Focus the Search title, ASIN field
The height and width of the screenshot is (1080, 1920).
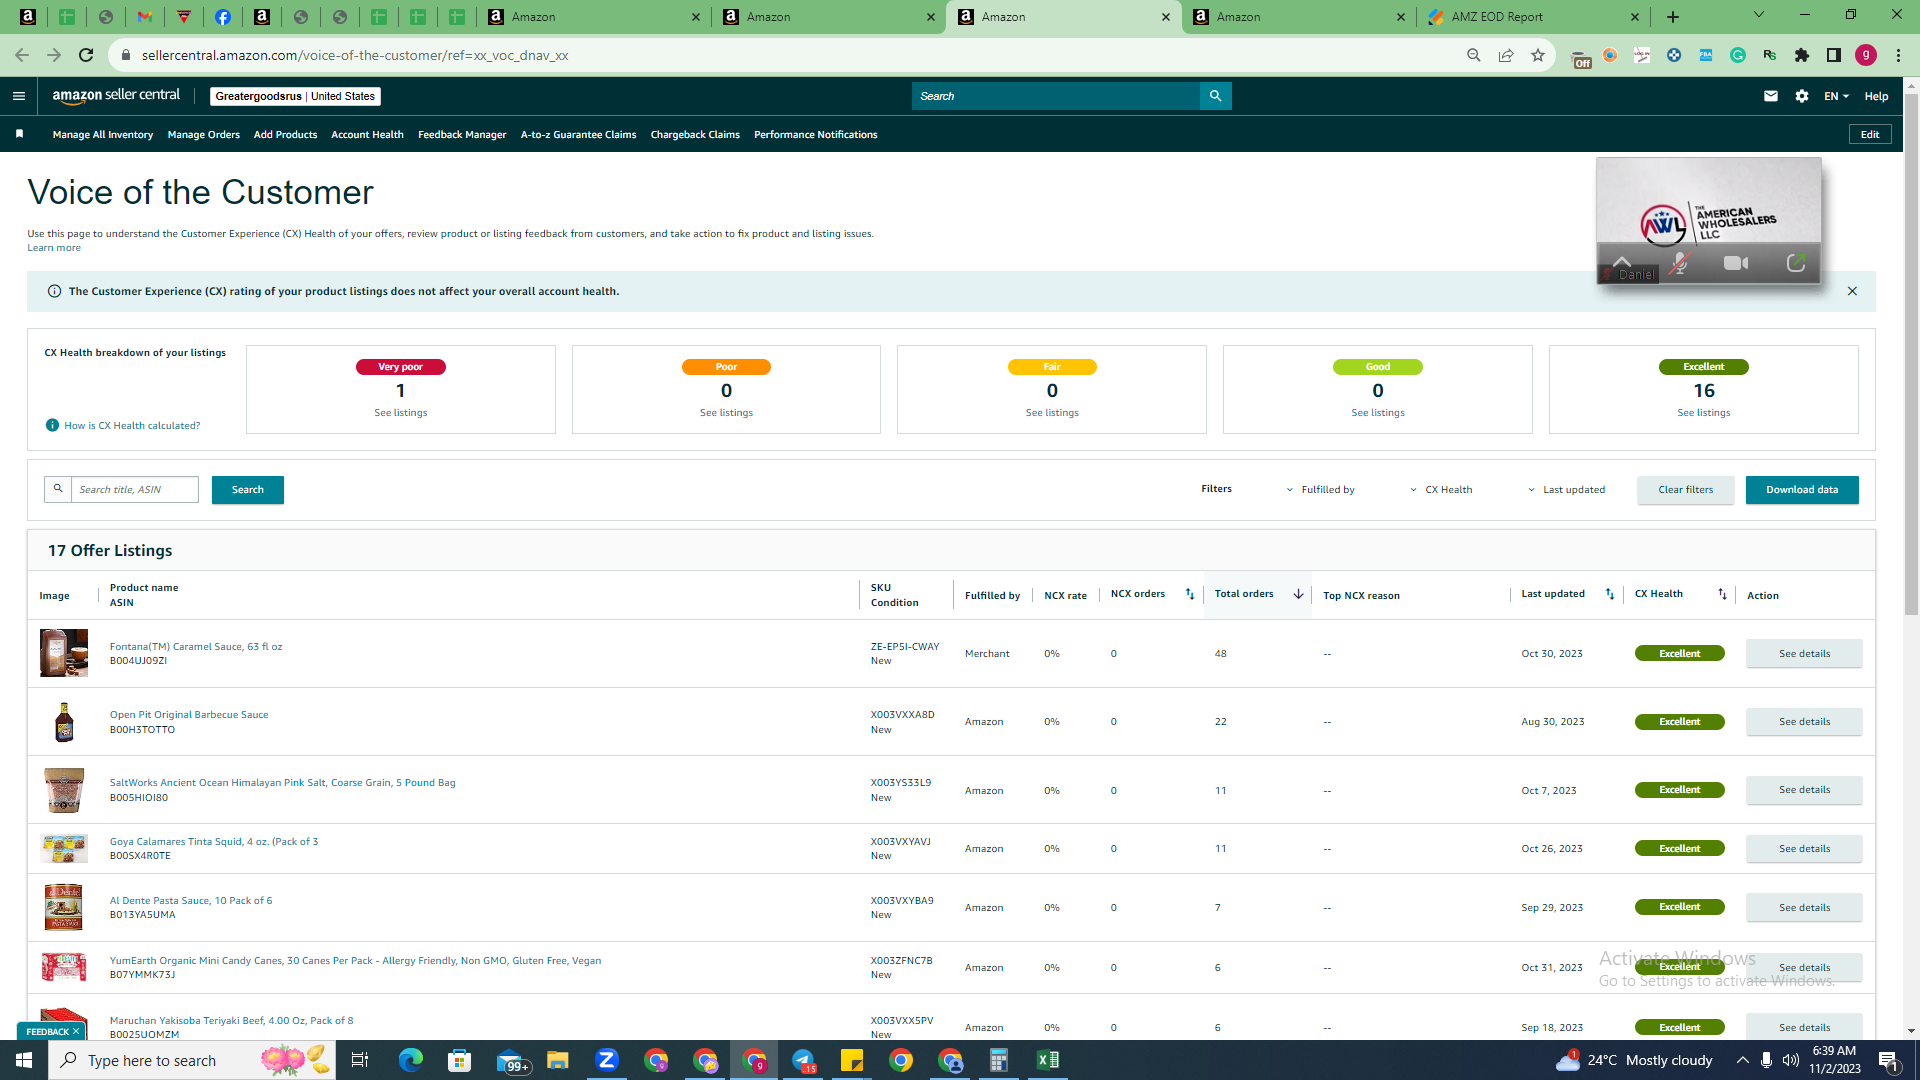pos(134,490)
